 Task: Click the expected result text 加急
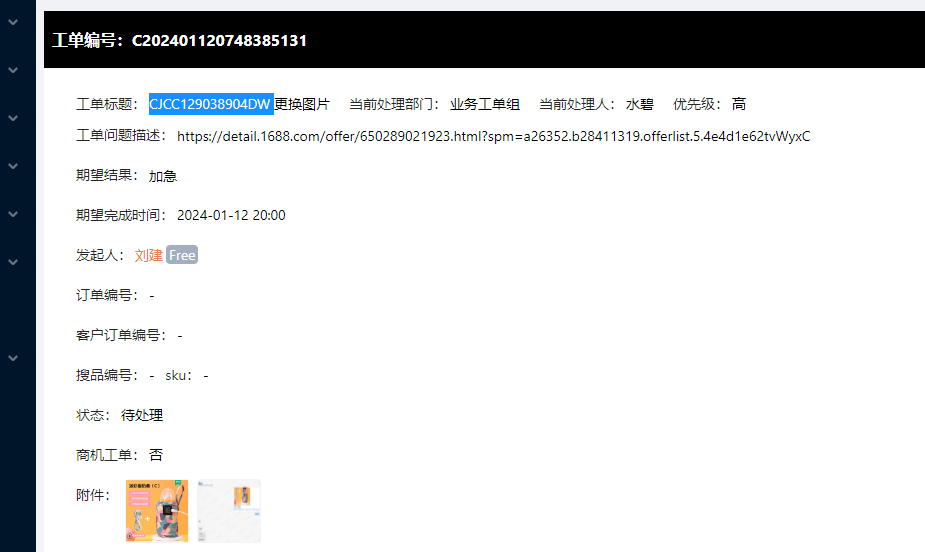click(163, 176)
